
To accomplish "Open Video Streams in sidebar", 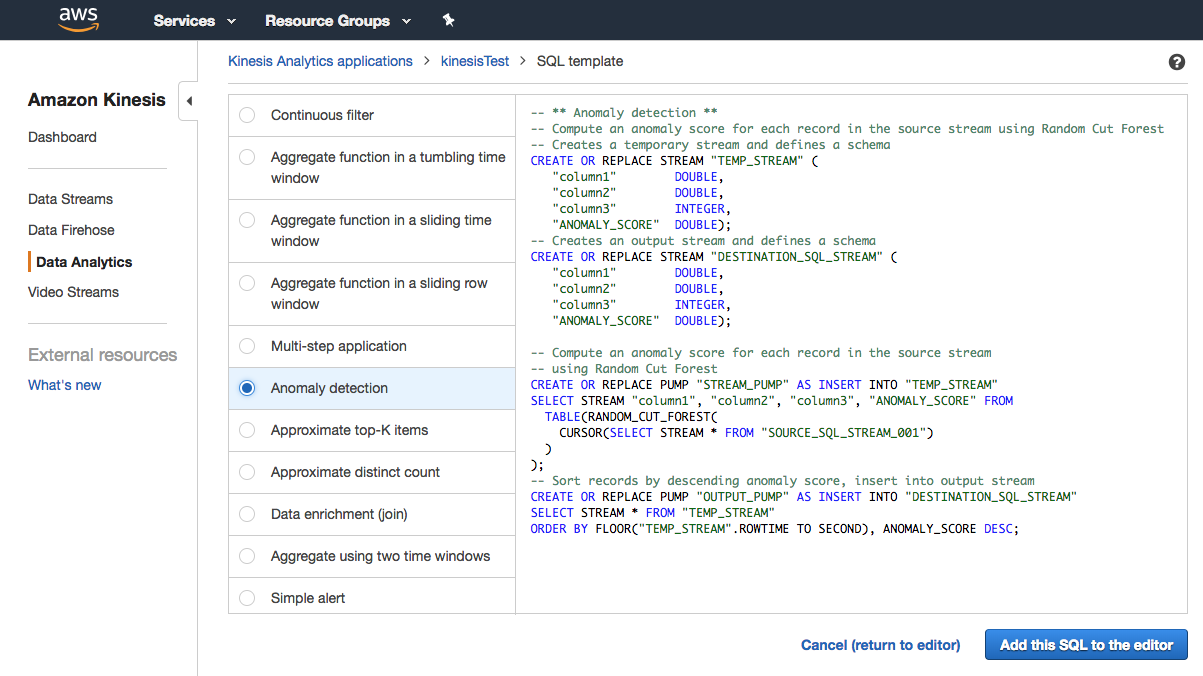I will pyautogui.click(x=73, y=292).
